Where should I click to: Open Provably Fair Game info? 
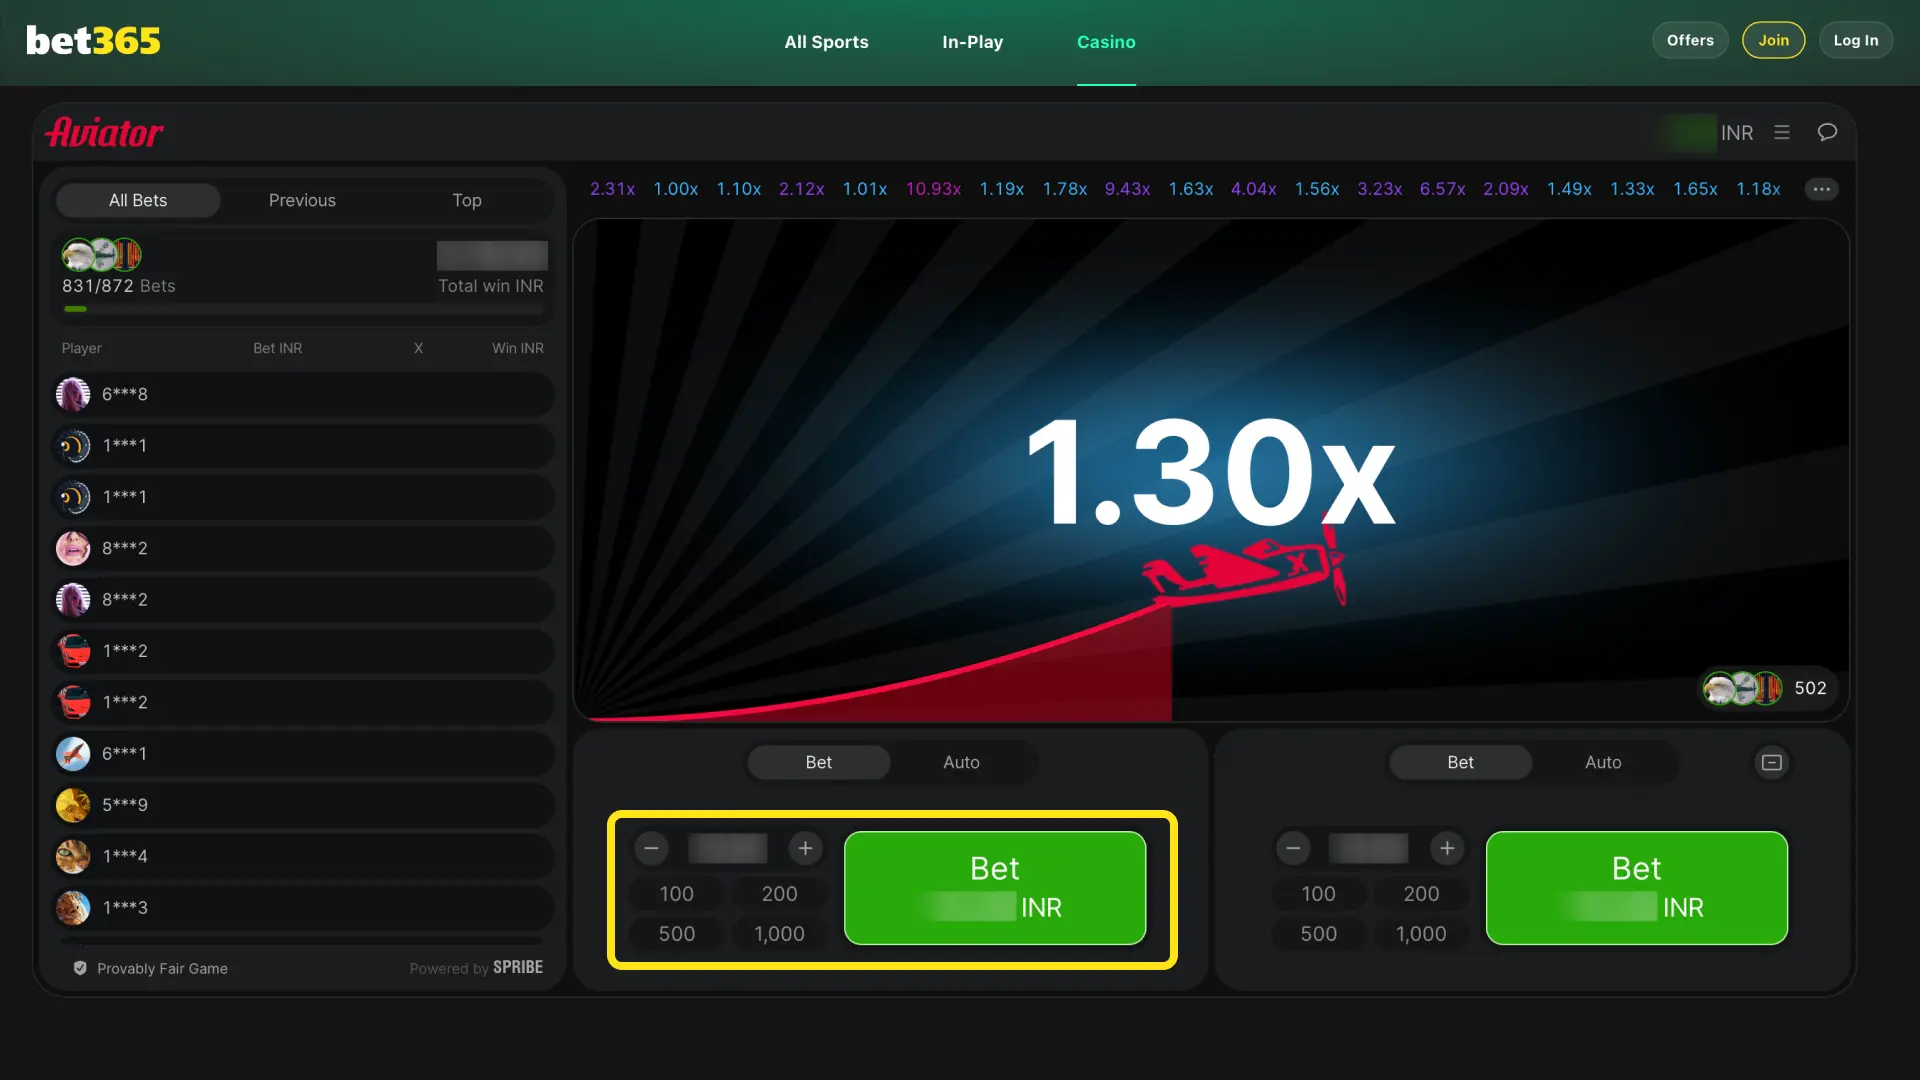162,968
